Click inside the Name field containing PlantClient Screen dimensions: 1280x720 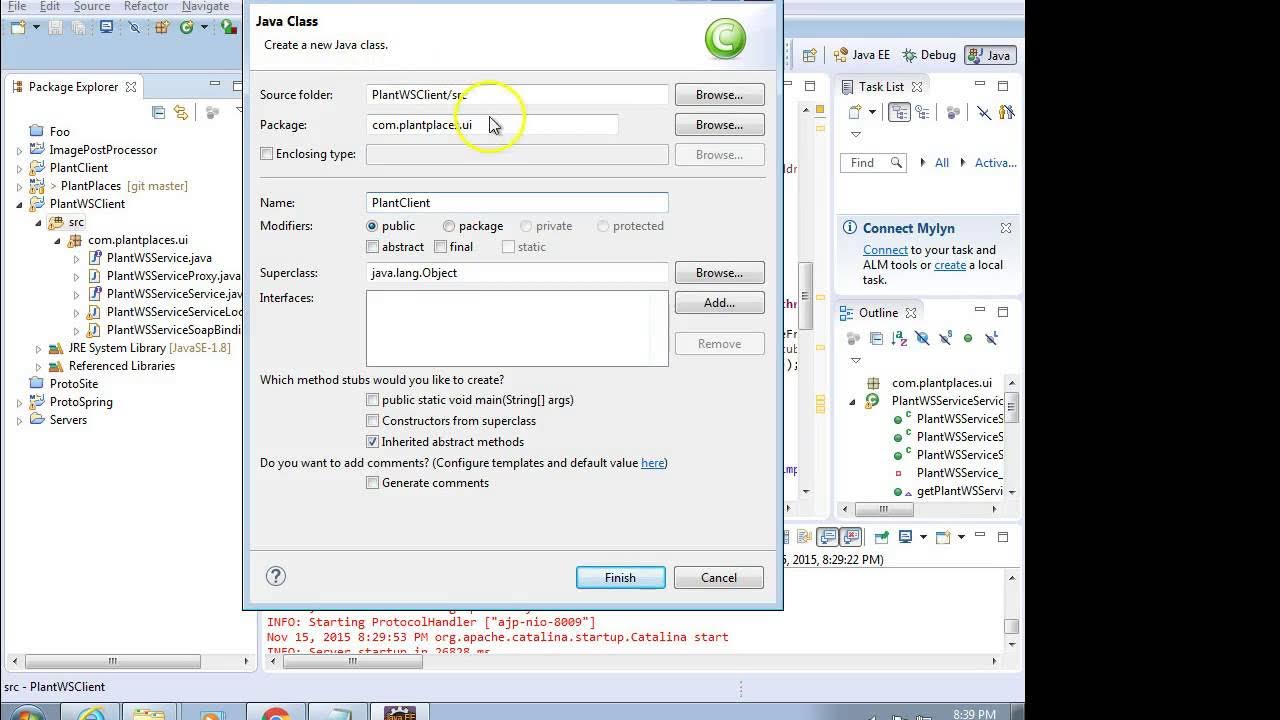[517, 203]
